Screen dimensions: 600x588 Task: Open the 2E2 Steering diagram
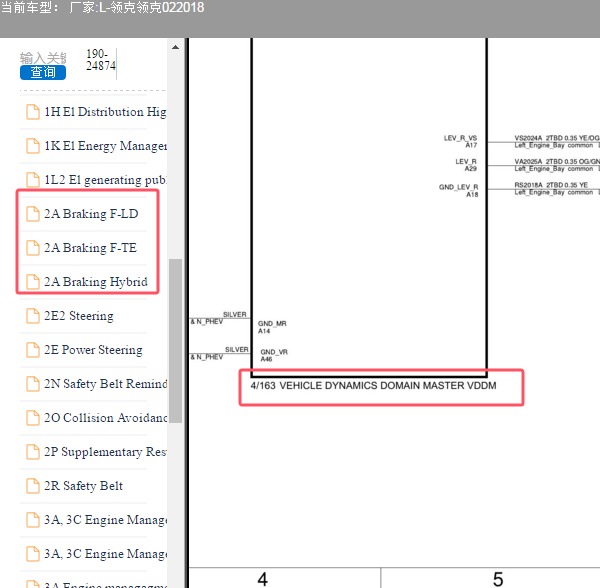click(x=79, y=316)
